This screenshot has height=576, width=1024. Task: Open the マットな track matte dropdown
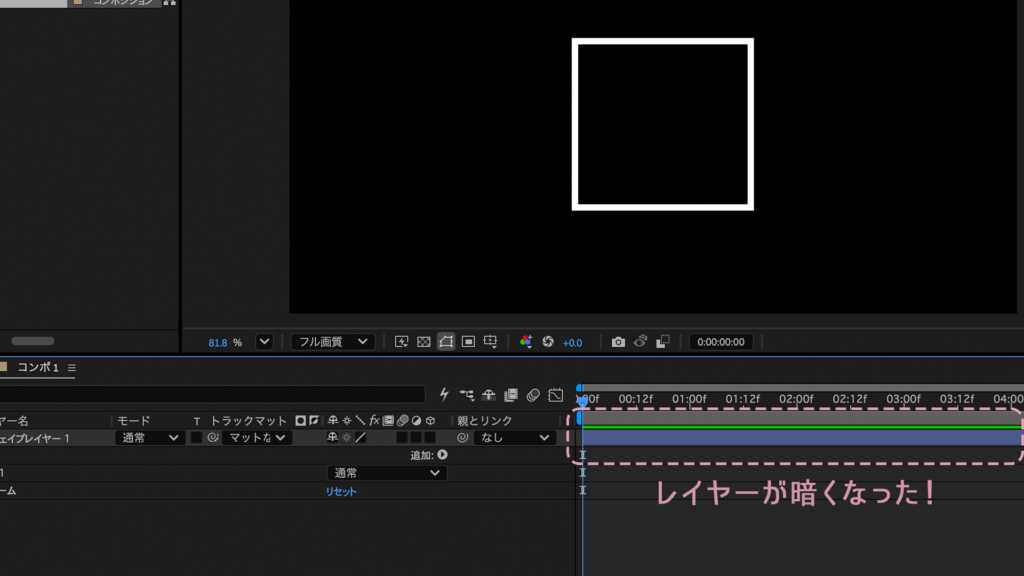[x=255, y=438]
